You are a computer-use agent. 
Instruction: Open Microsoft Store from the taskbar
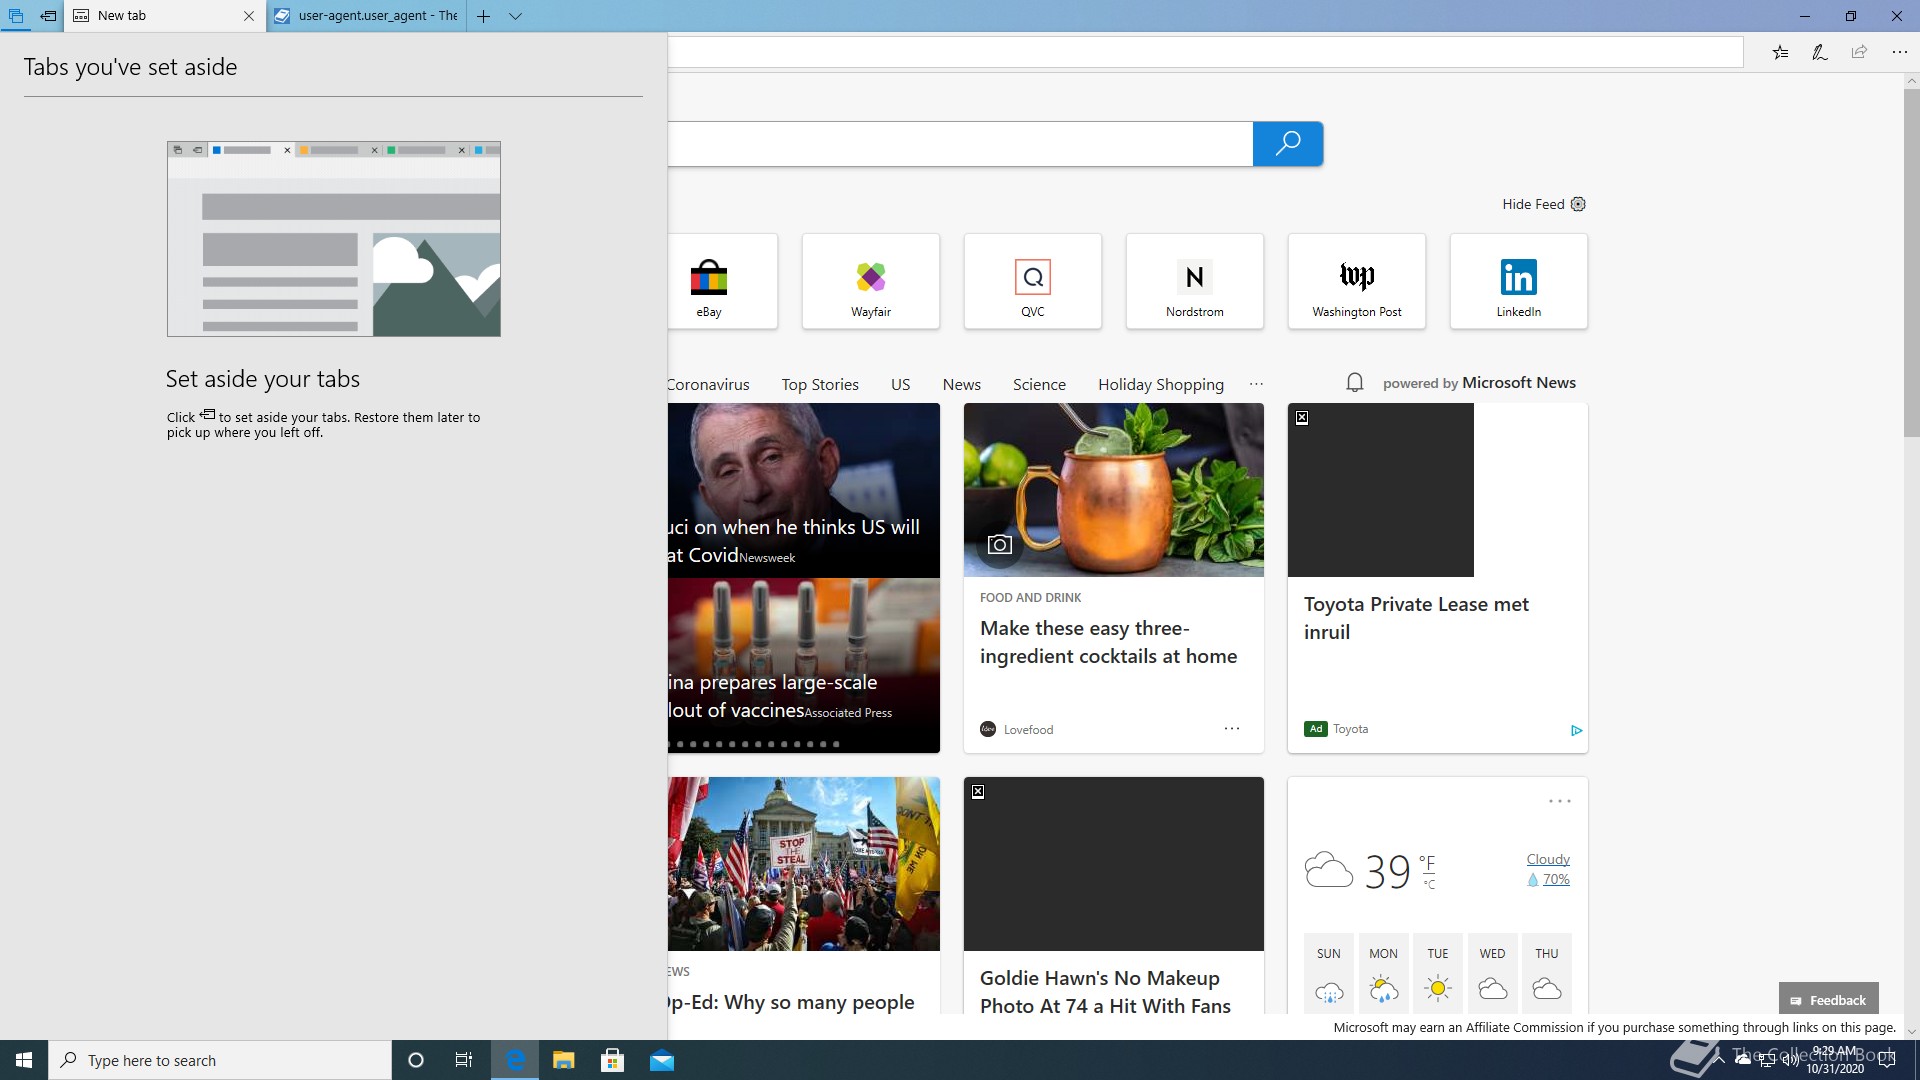pos(612,1060)
